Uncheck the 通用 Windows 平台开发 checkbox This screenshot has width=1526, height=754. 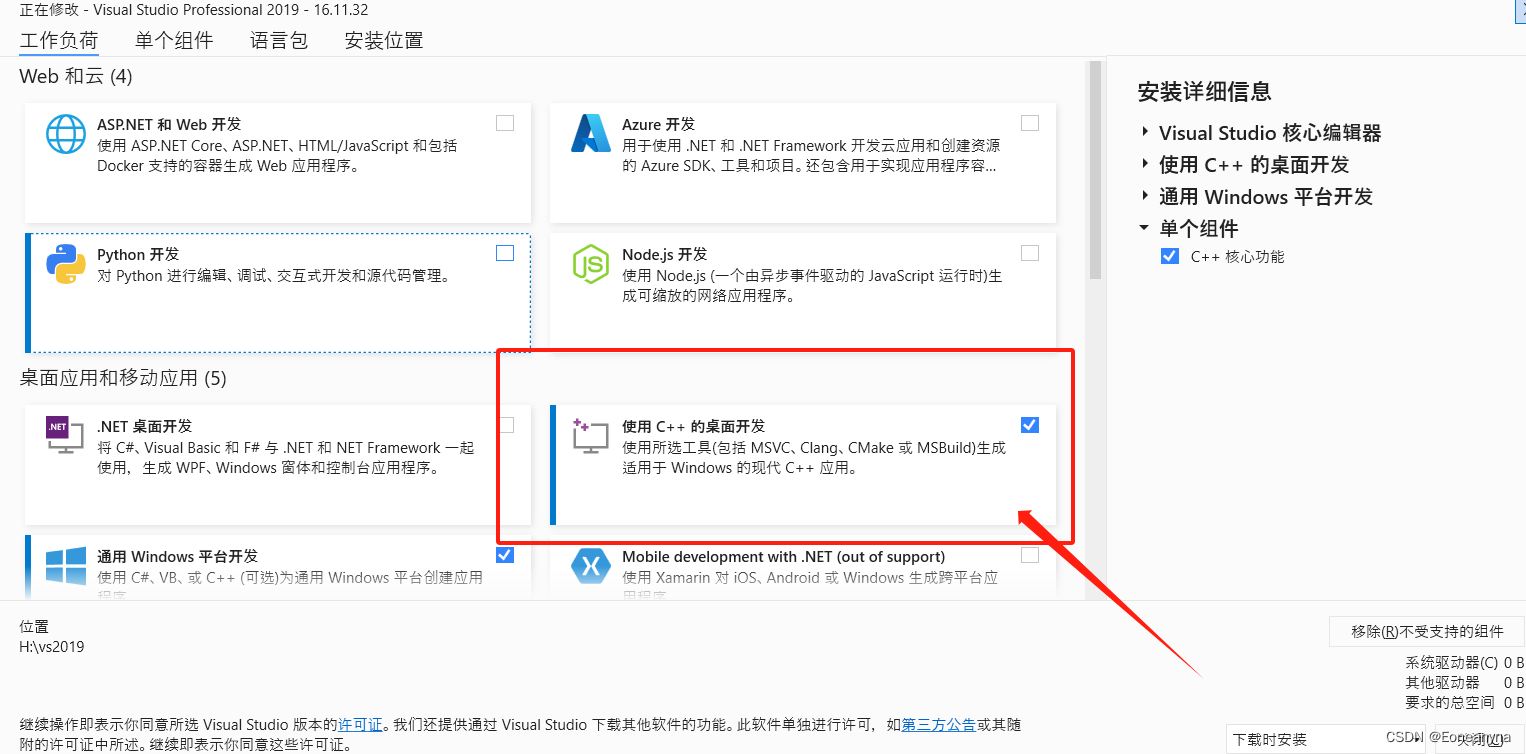[x=505, y=555]
